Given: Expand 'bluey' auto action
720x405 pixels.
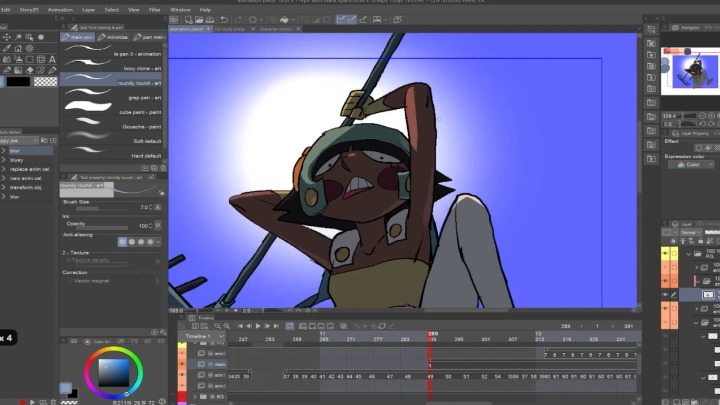Looking at the screenshot, I should pyautogui.click(x=4, y=160).
